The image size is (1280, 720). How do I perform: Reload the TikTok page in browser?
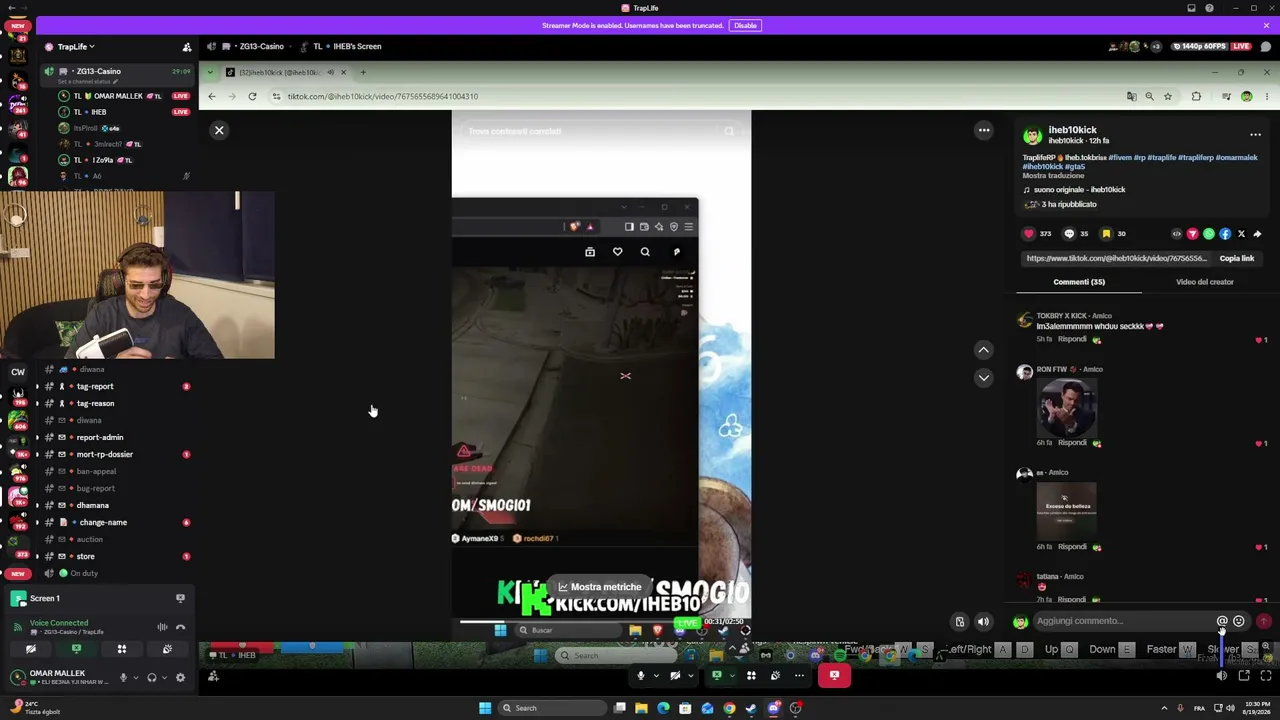pyautogui.click(x=252, y=96)
